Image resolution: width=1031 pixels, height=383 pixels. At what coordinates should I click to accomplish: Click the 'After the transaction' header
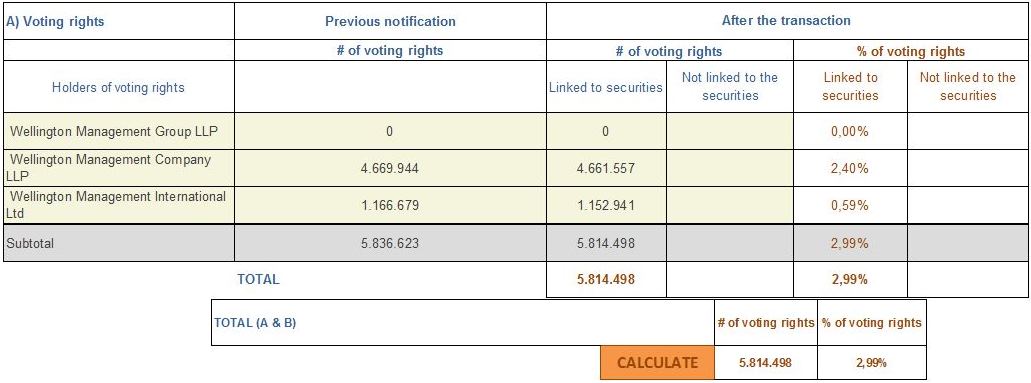pyautogui.click(x=786, y=21)
